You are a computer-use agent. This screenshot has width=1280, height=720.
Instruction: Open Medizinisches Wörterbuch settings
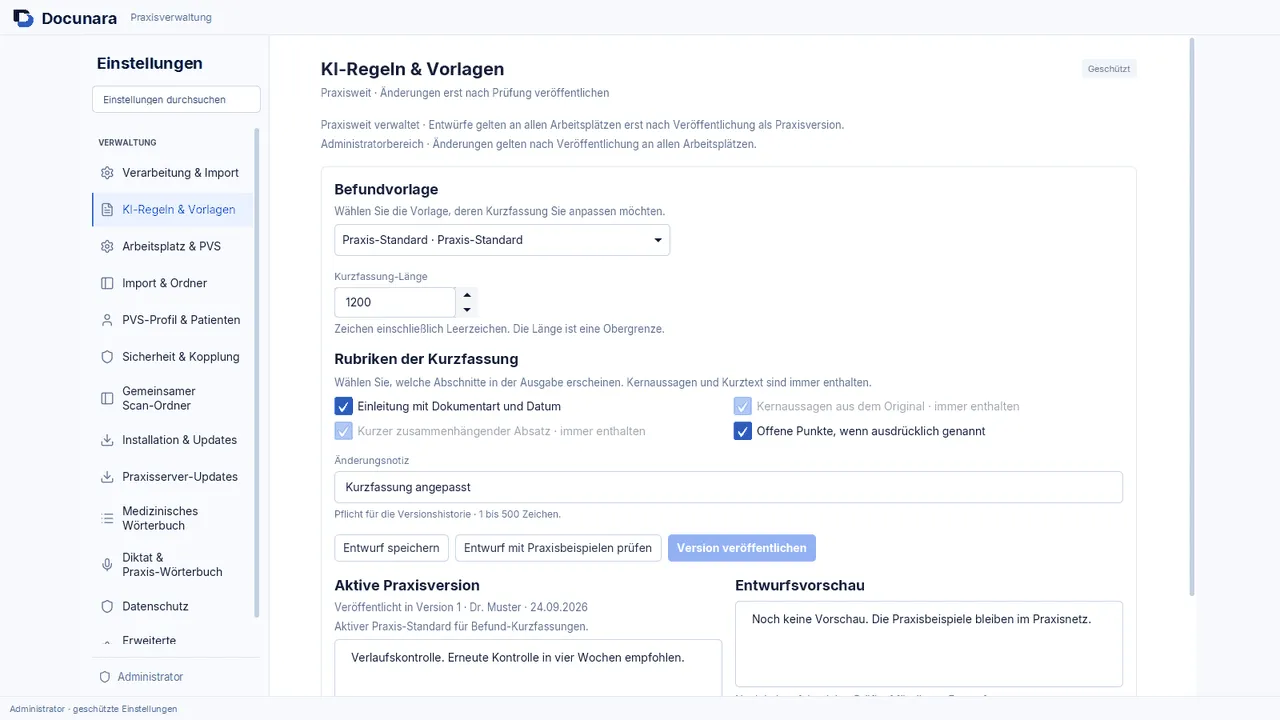pos(172,519)
